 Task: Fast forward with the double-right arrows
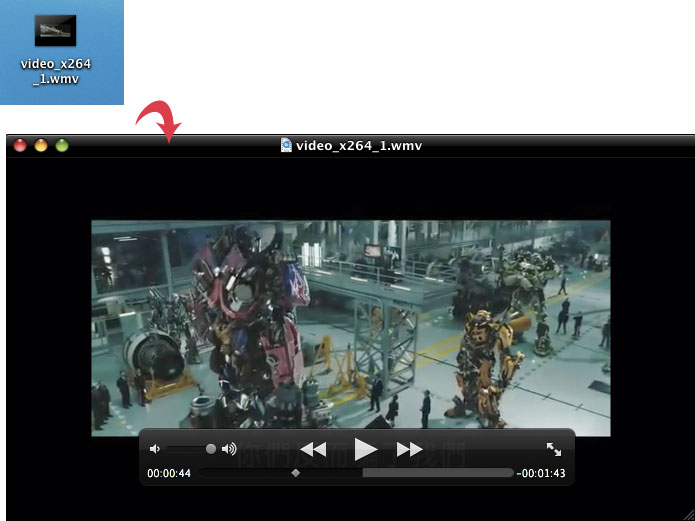pos(410,449)
